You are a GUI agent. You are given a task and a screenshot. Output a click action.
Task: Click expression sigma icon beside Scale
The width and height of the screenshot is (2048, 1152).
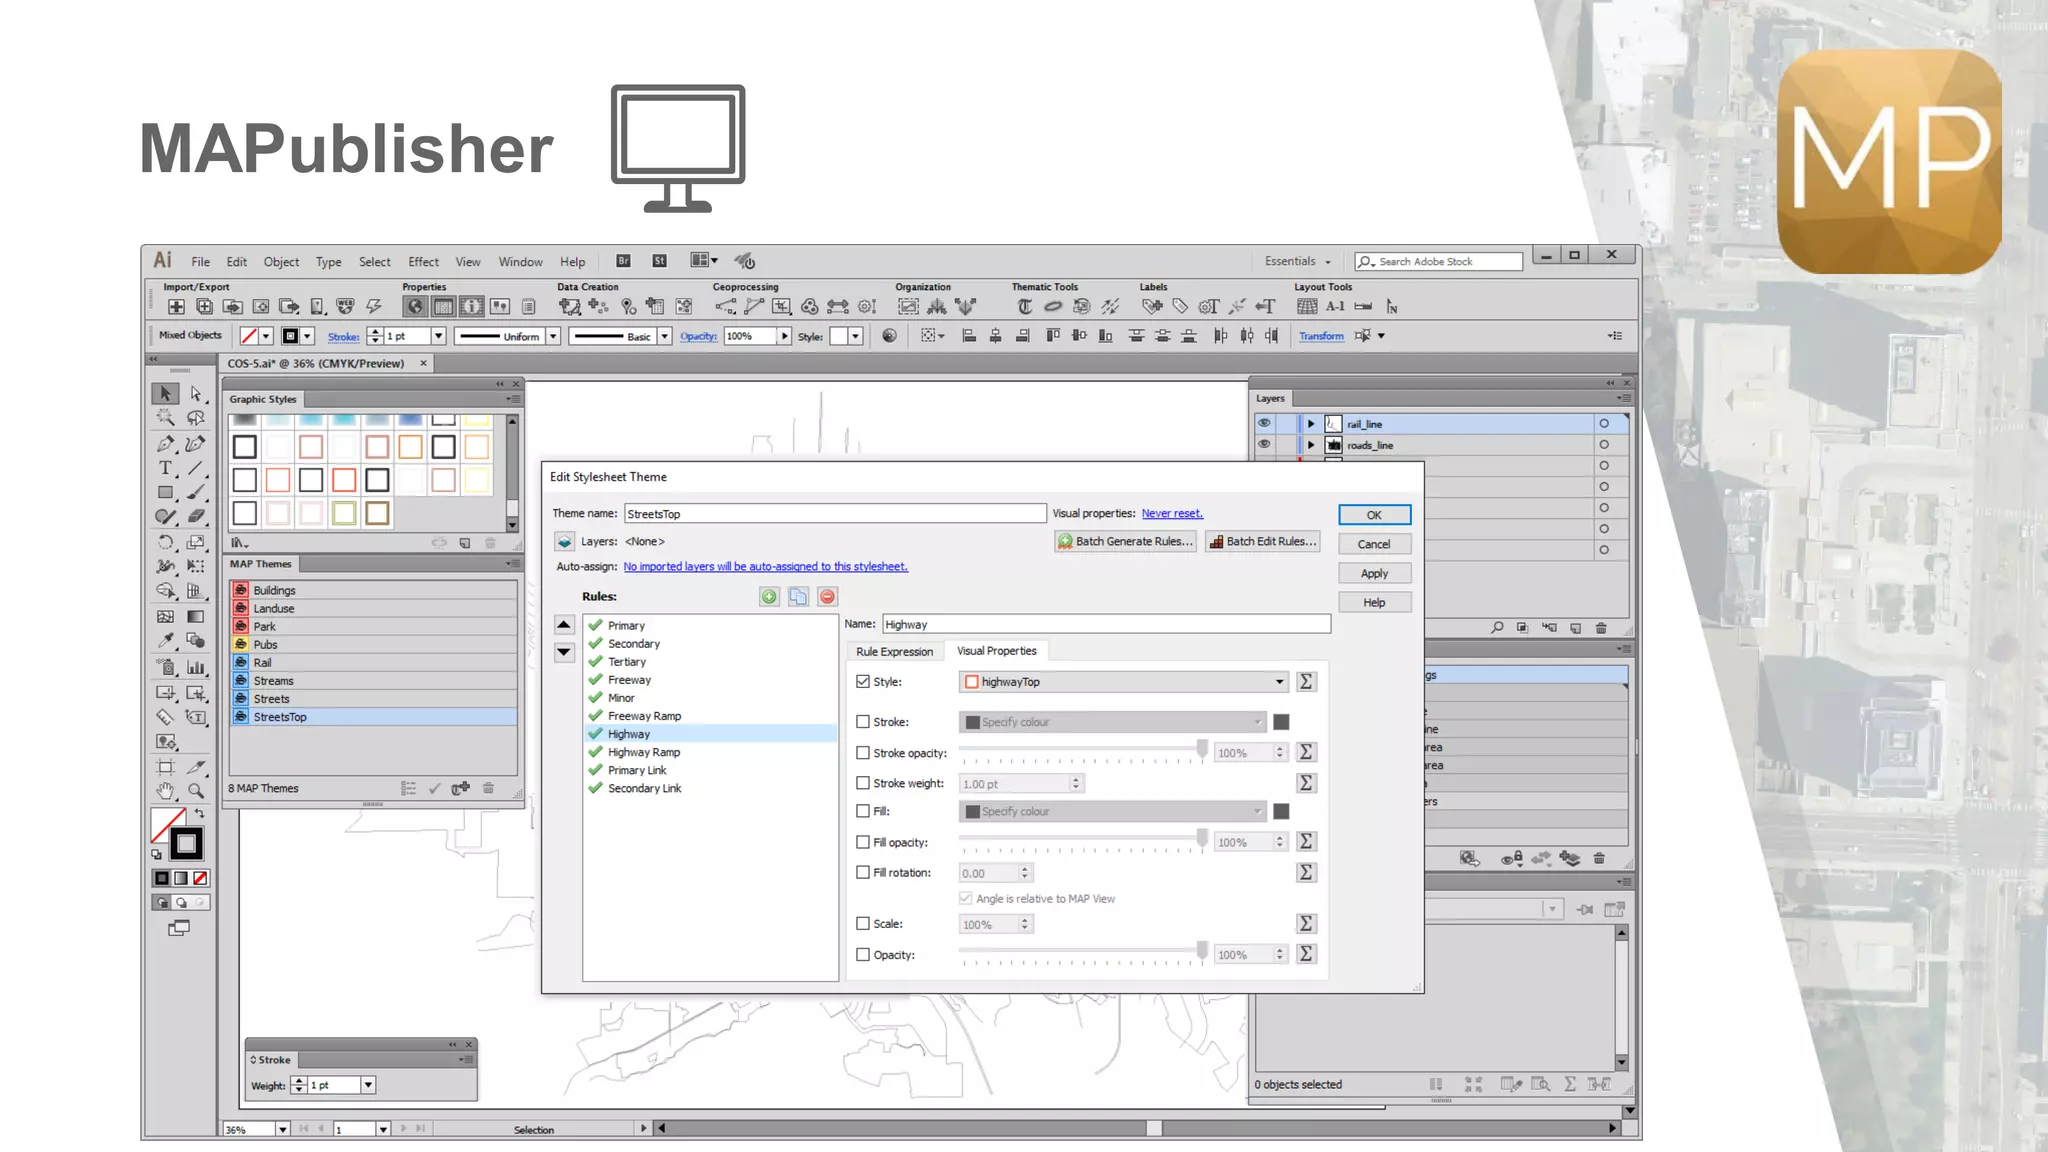tap(1306, 924)
